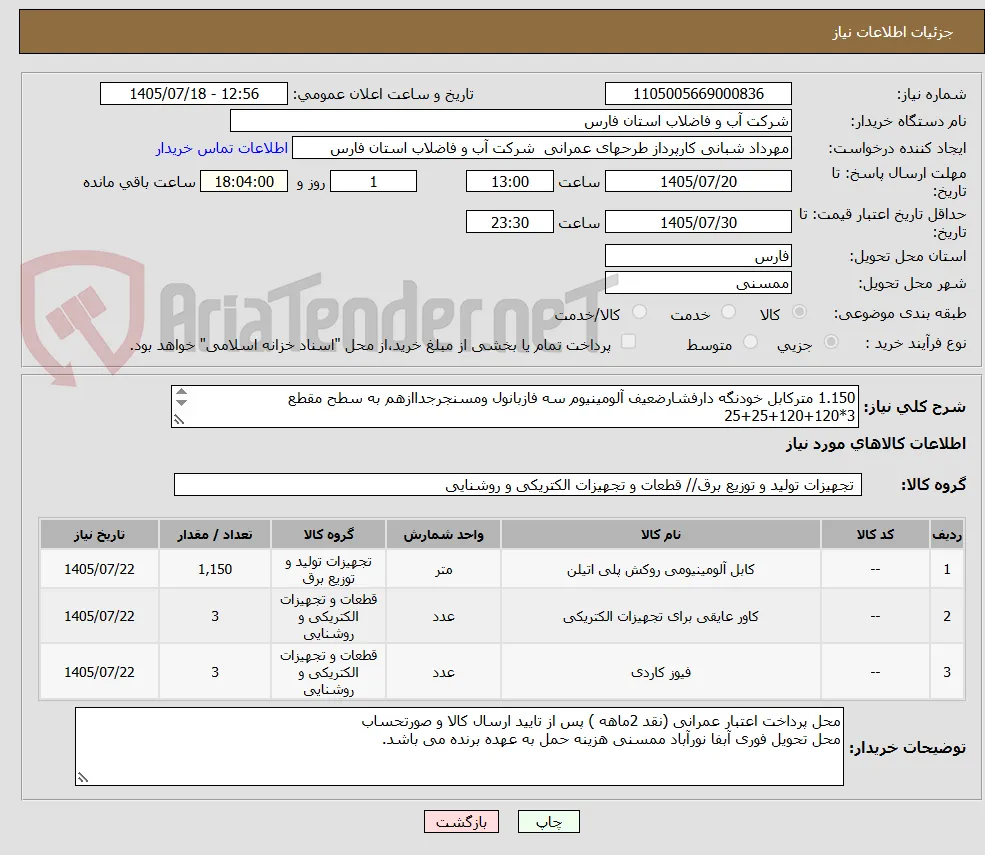Click the row number 2 cell
This screenshot has width=985, height=855.
947,616
